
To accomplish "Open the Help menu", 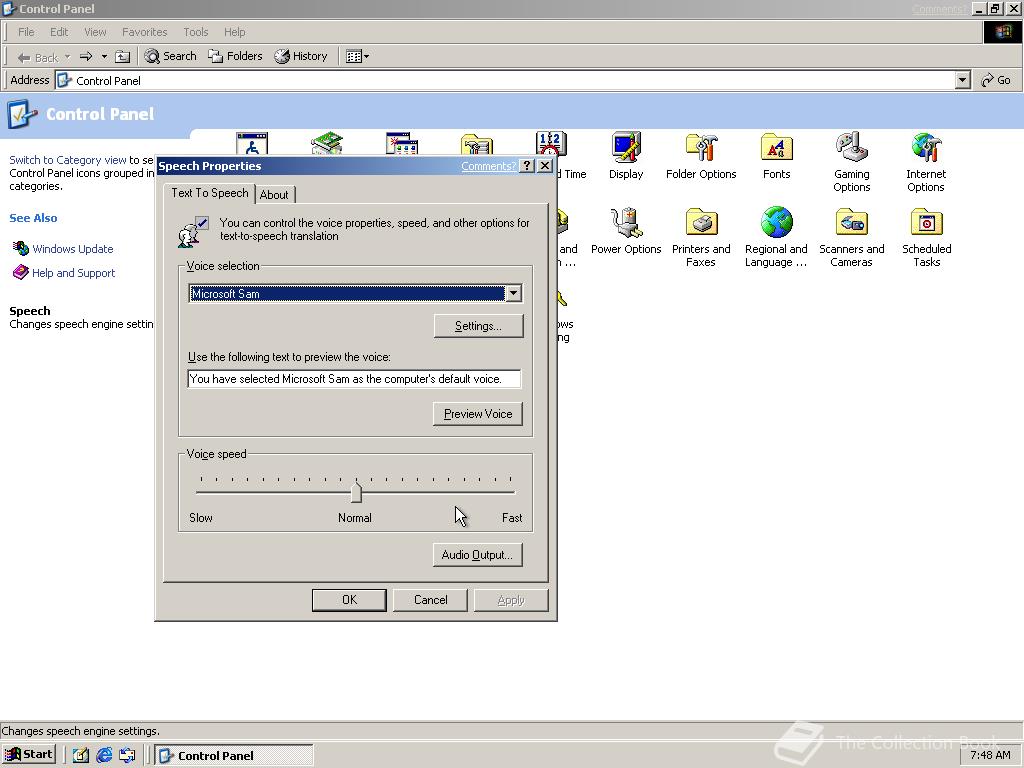I will pyautogui.click(x=234, y=32).
